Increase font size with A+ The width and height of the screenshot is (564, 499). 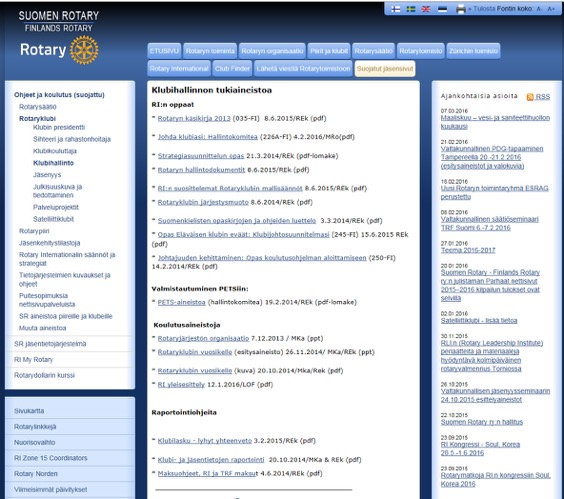click(551, 9)
